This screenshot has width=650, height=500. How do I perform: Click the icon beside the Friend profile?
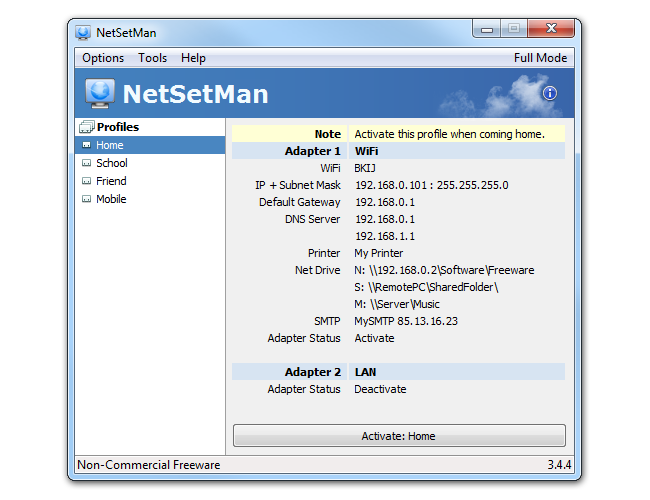86,181
